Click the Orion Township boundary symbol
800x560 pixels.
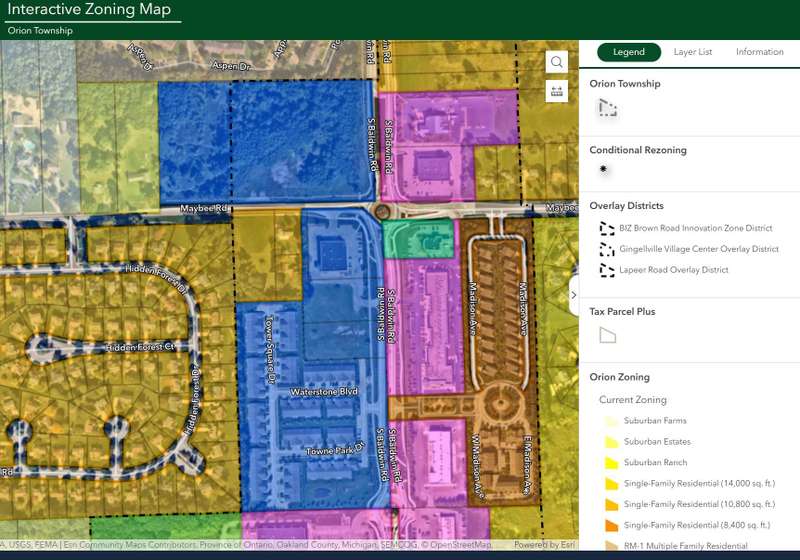click(606, 109)
